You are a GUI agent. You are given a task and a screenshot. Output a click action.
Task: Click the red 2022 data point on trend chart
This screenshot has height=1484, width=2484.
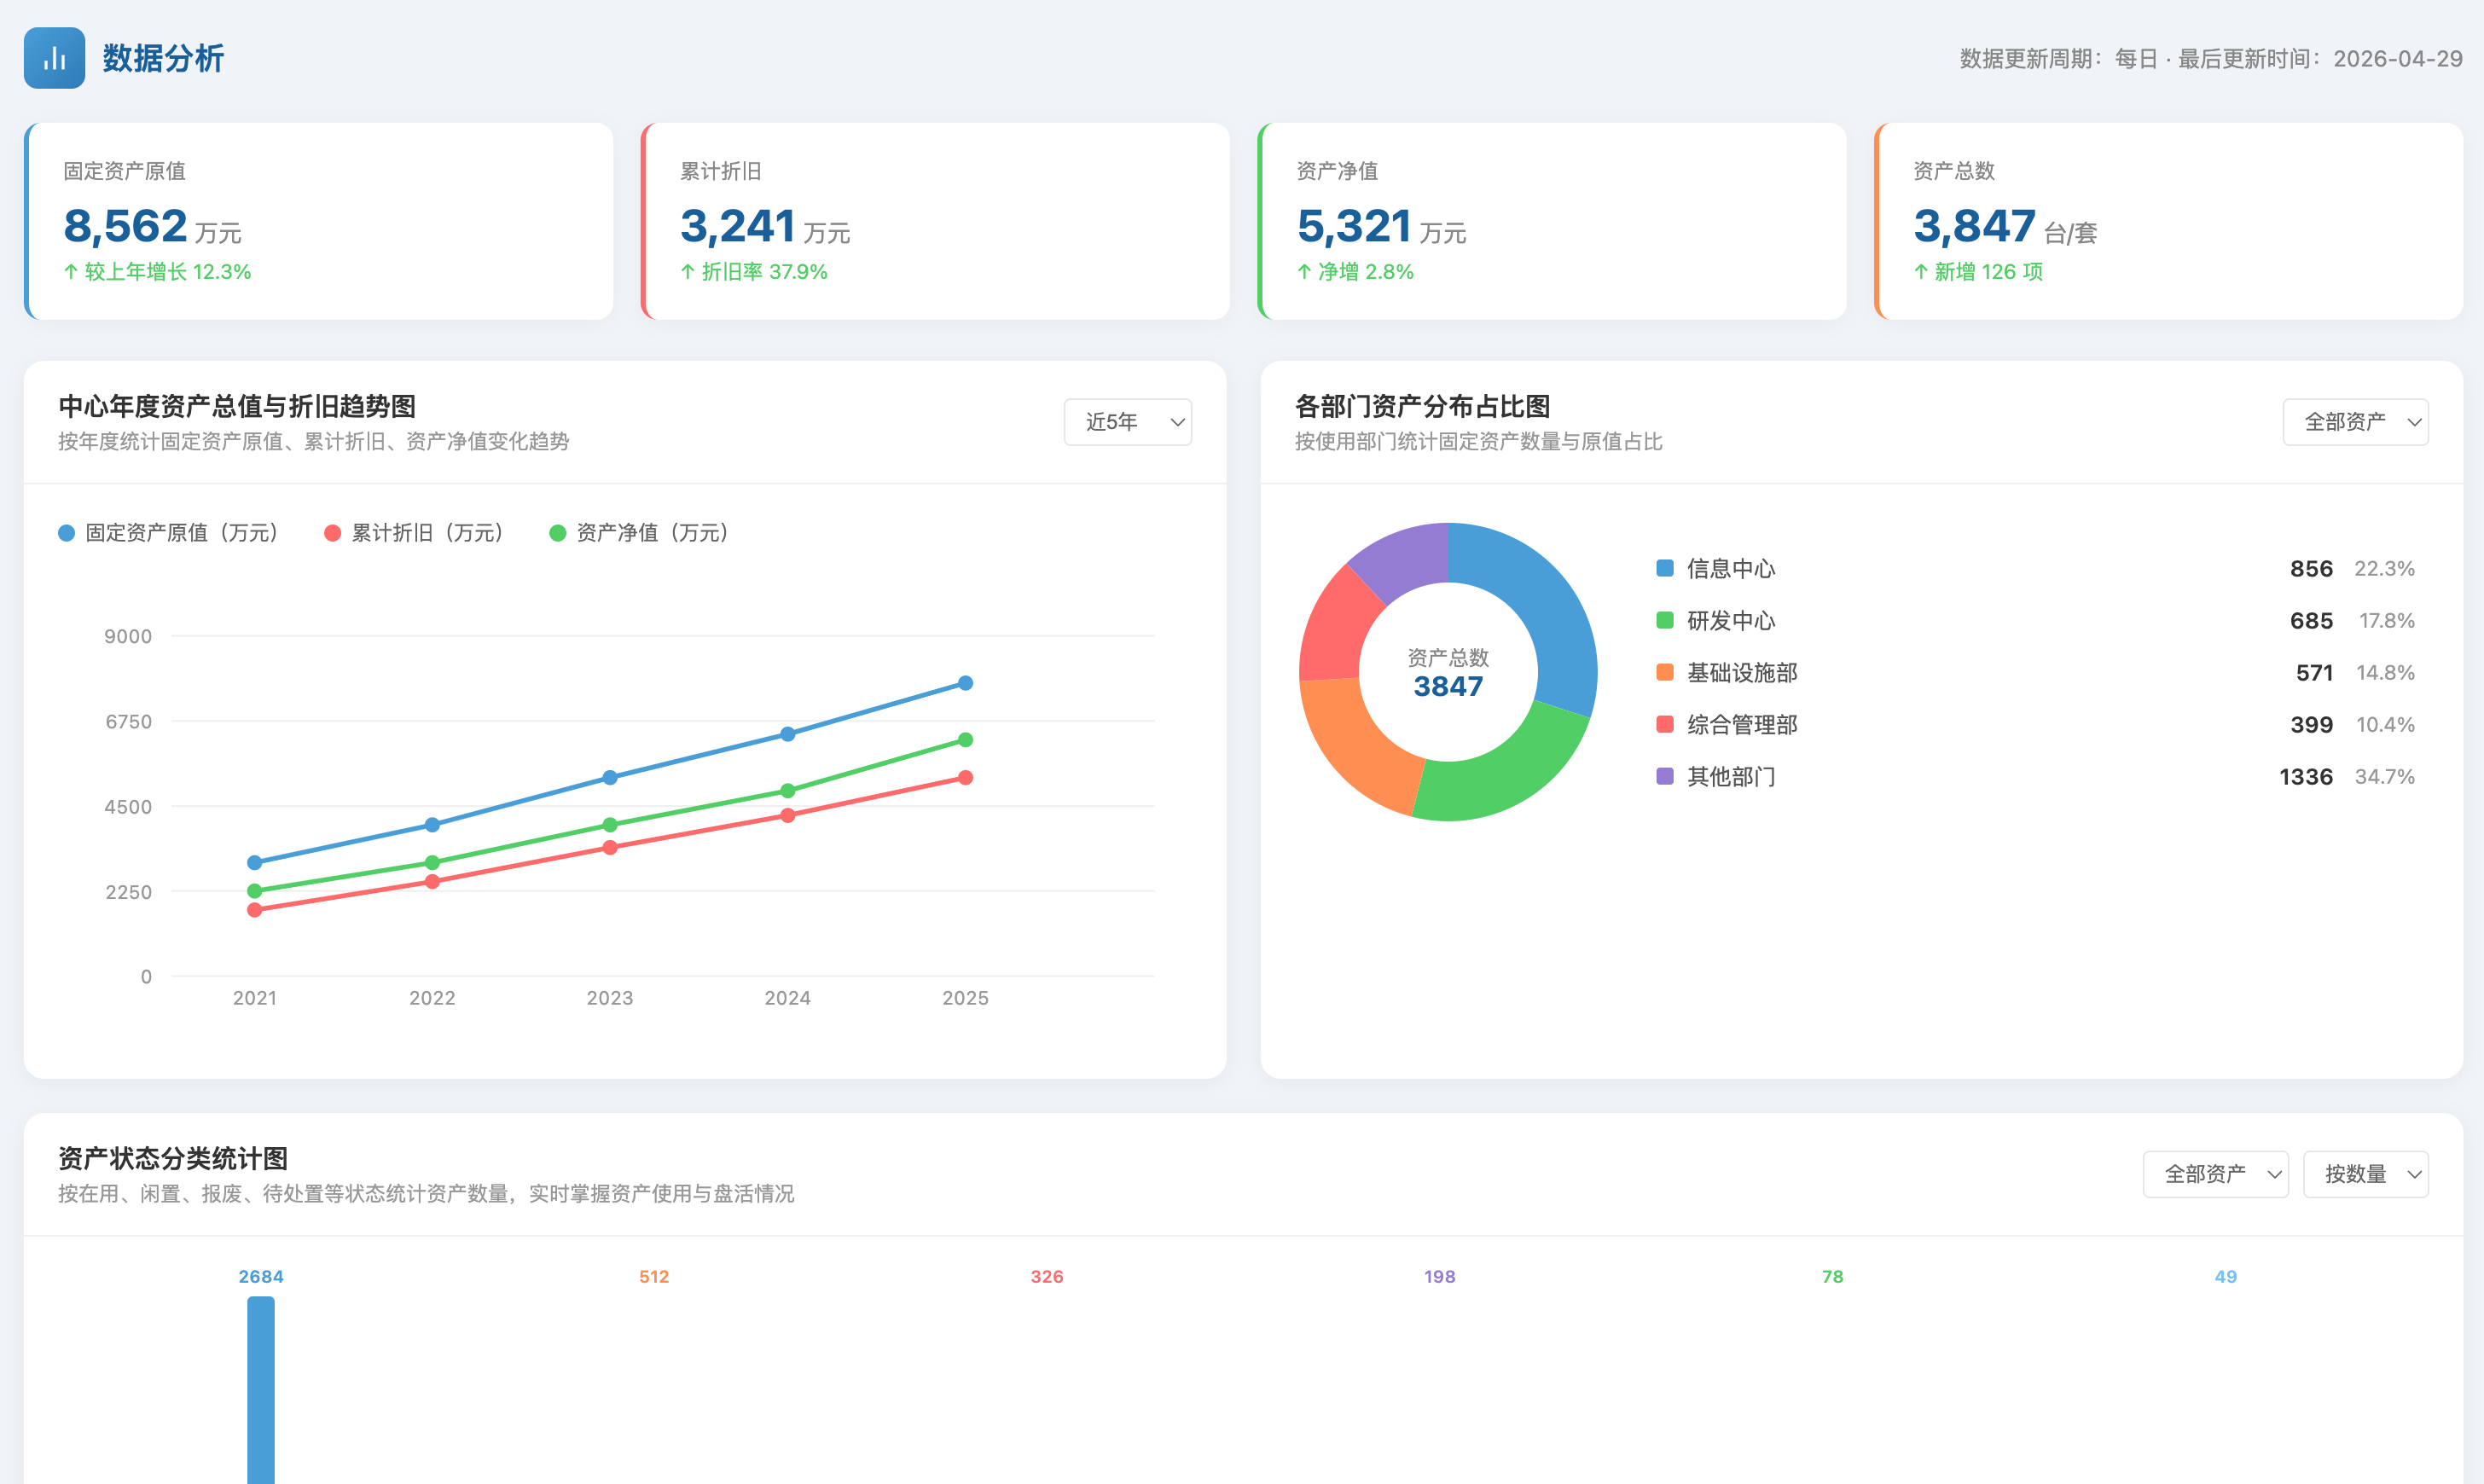pyautogui.click(x=432, y=881)
